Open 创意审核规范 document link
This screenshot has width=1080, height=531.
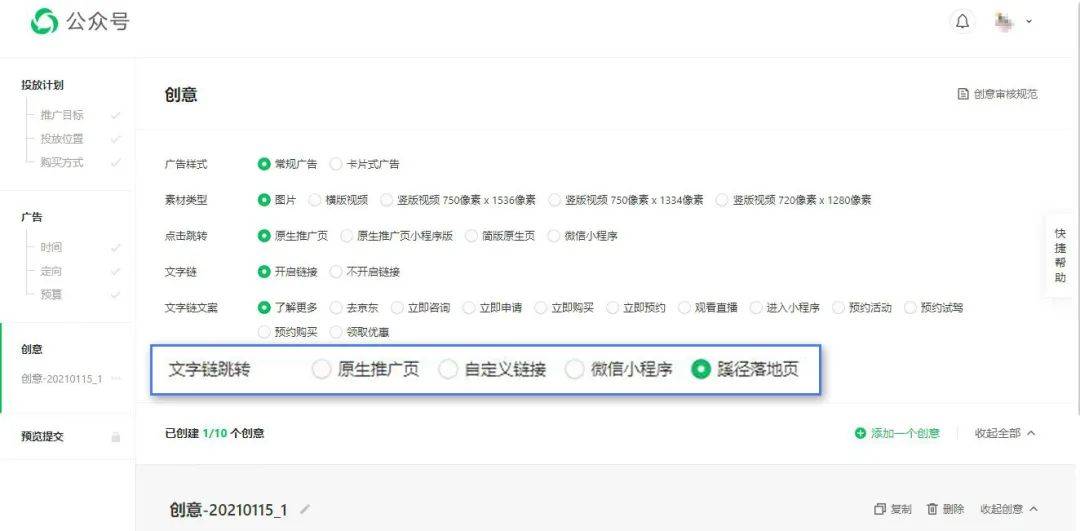point(997,94)
